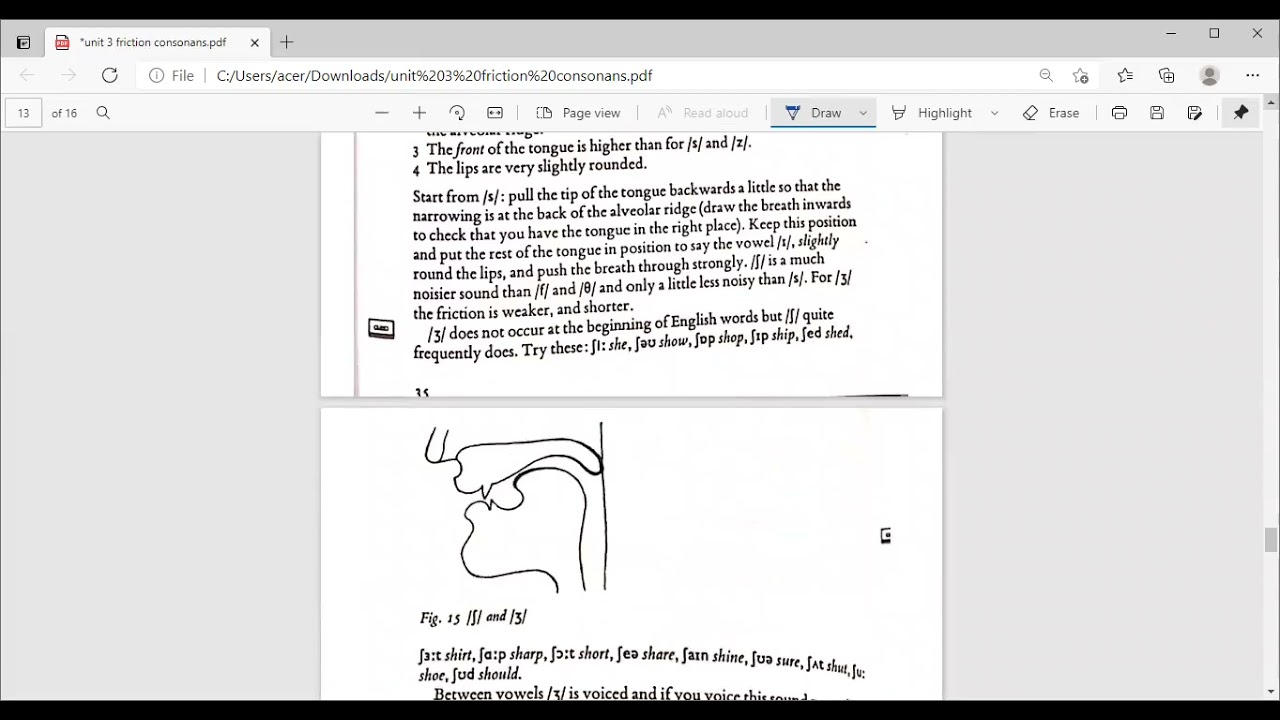Click the scroll up arrow

(x=1271, y=102)
